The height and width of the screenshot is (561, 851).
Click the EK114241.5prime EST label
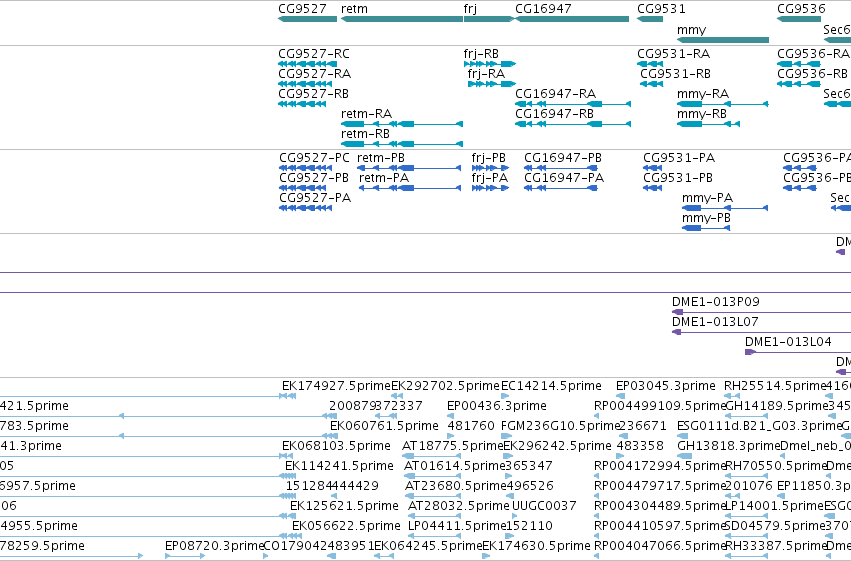[x=339, y=466]
